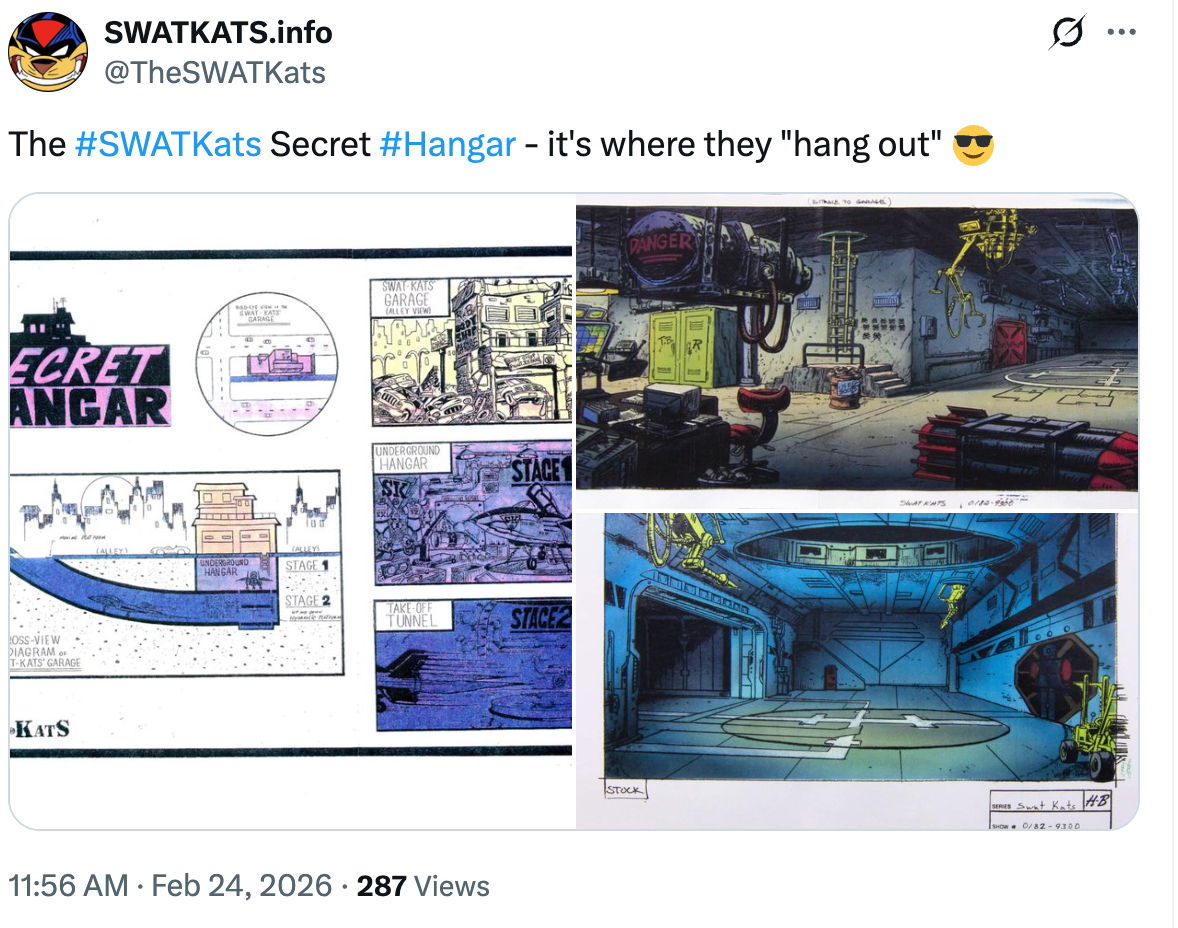Click the Stage 1 underground hangar panel
The height and width of the screenshot is (928, 1178).
473,512
